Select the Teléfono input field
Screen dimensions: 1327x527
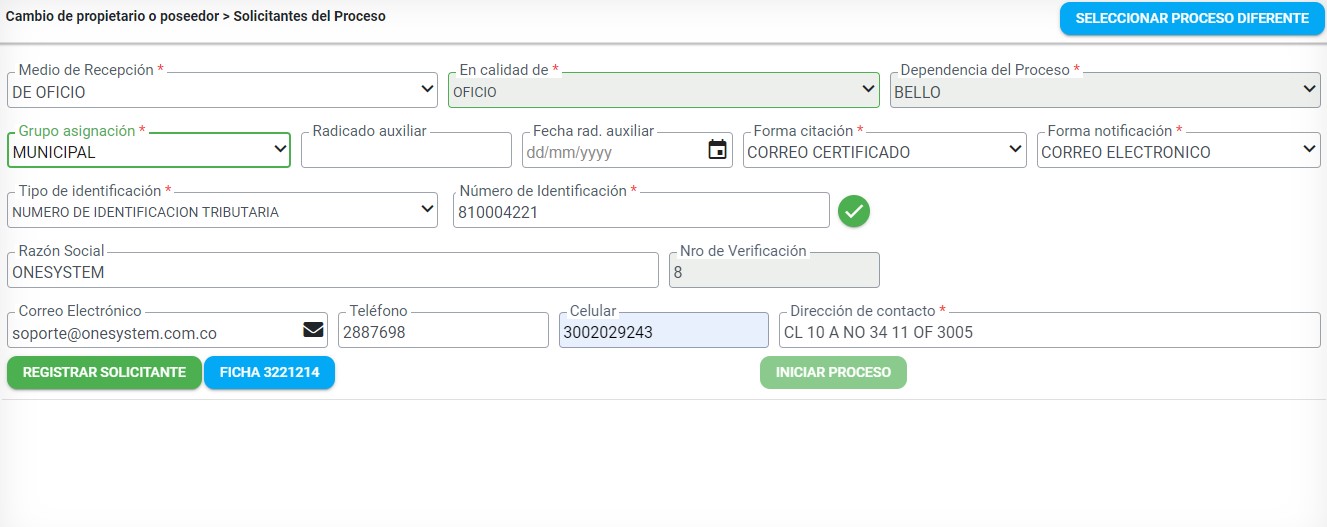(x=442, y=331)
